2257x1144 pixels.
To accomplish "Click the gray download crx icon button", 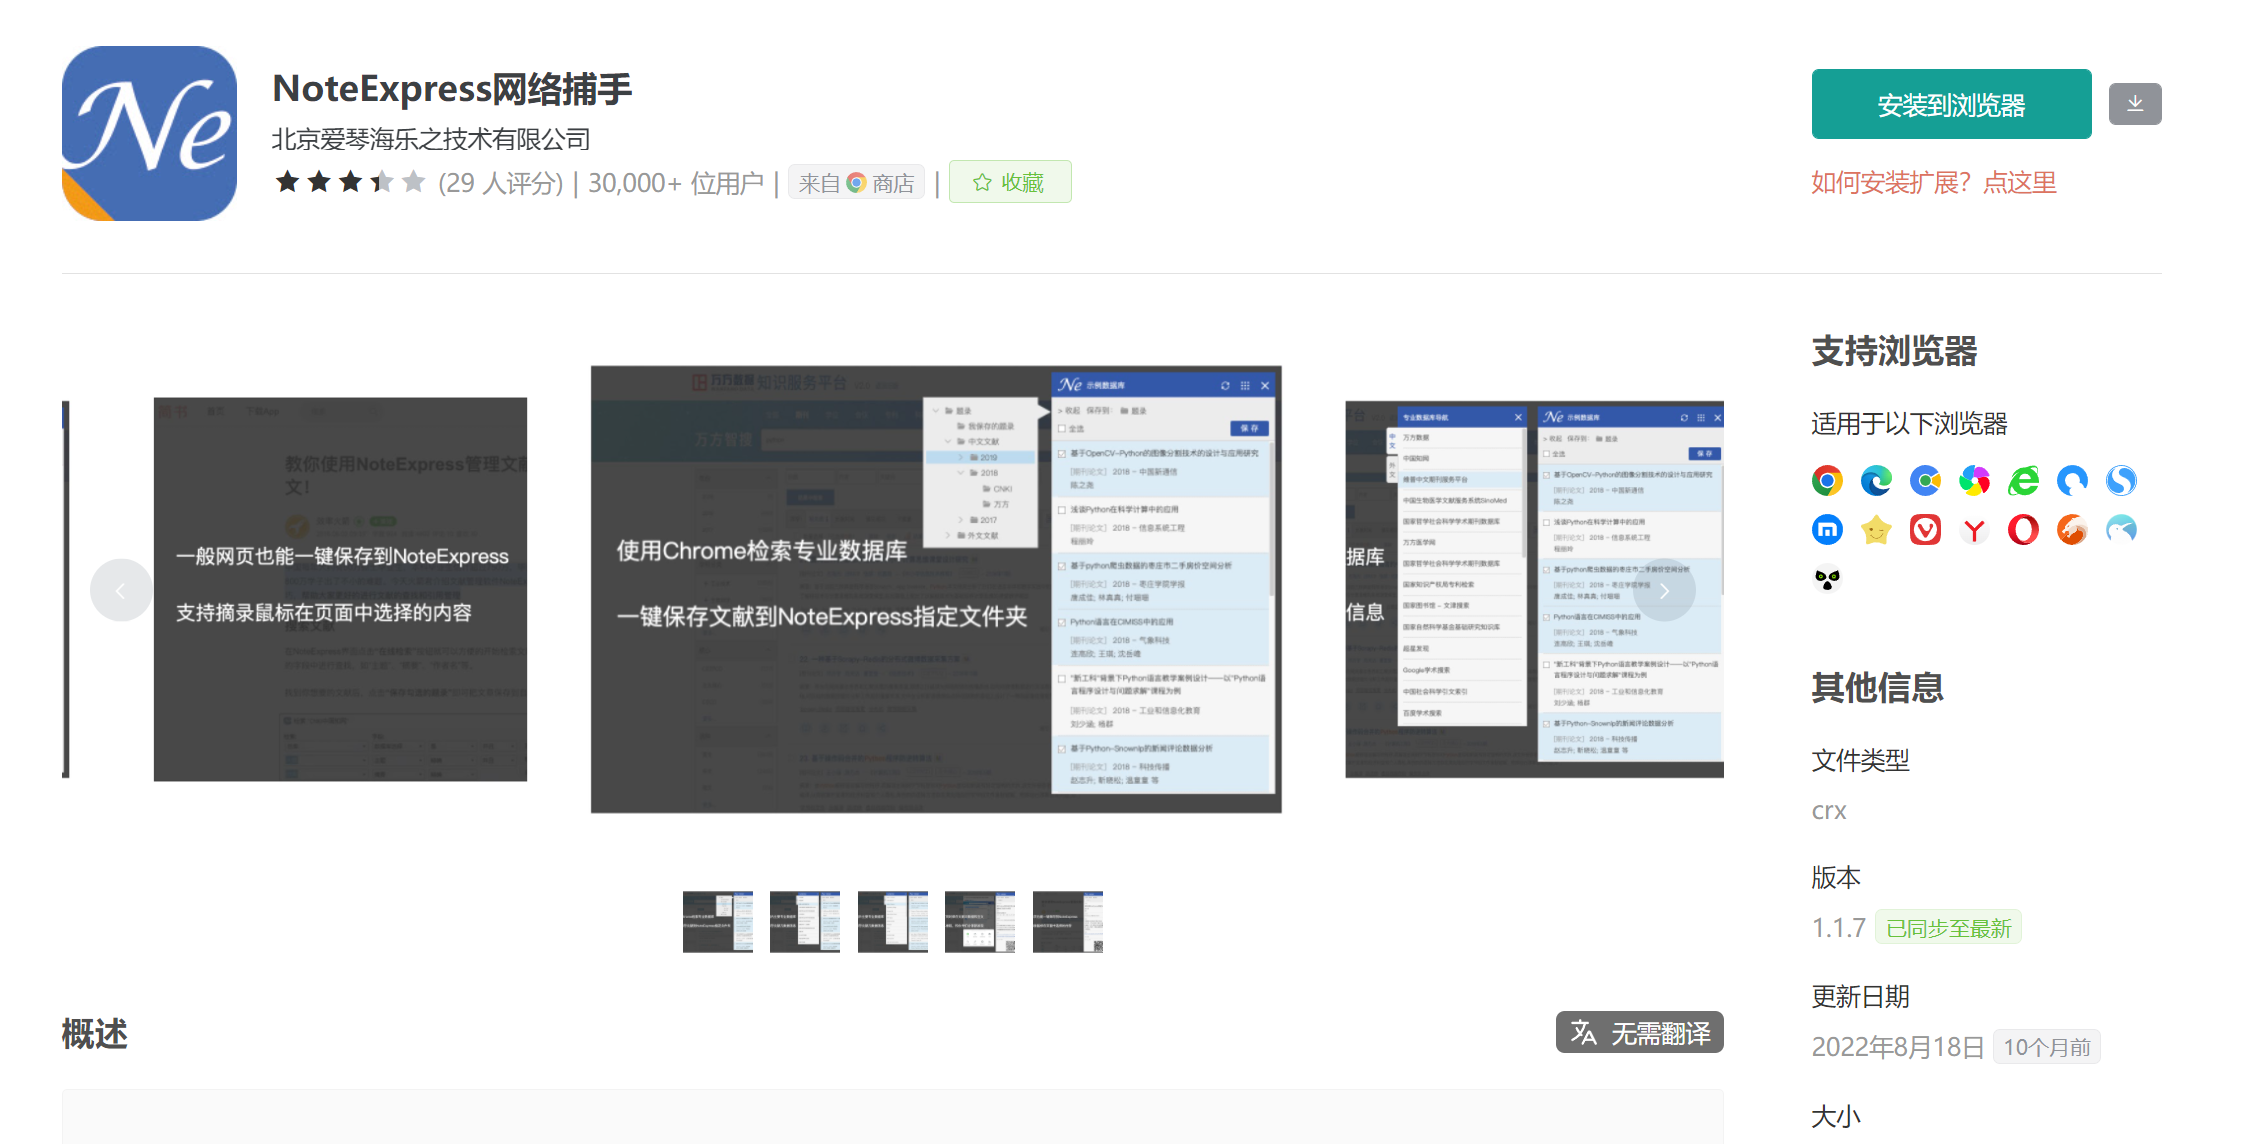I will (2135, 104).
